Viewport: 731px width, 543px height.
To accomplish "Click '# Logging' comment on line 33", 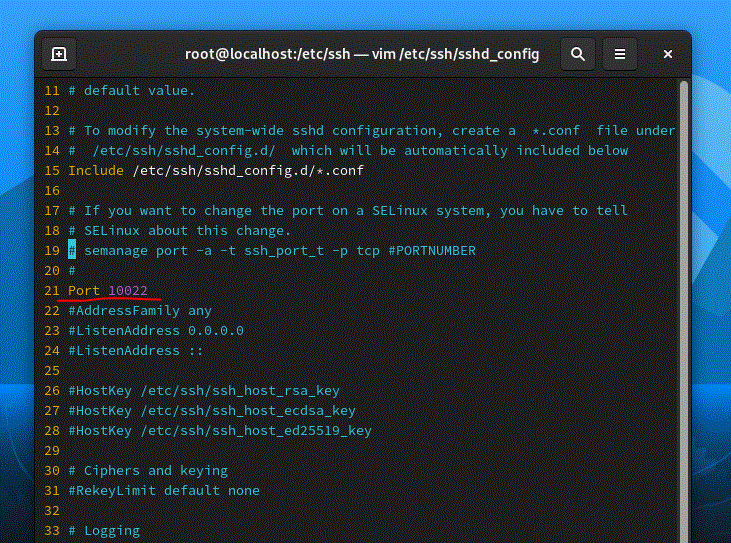I will pos(104,531).
